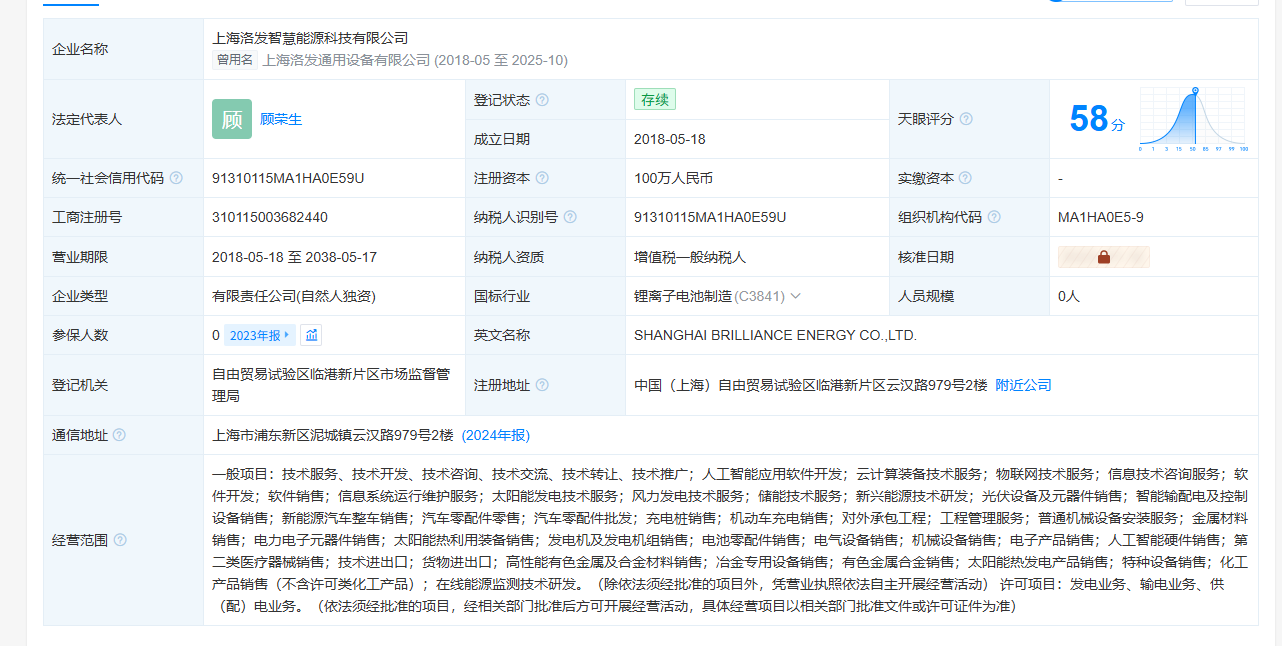Click the help icon next to 注册地址
The height and width of the screenshot is (646, 1282).
coord(542,385)
